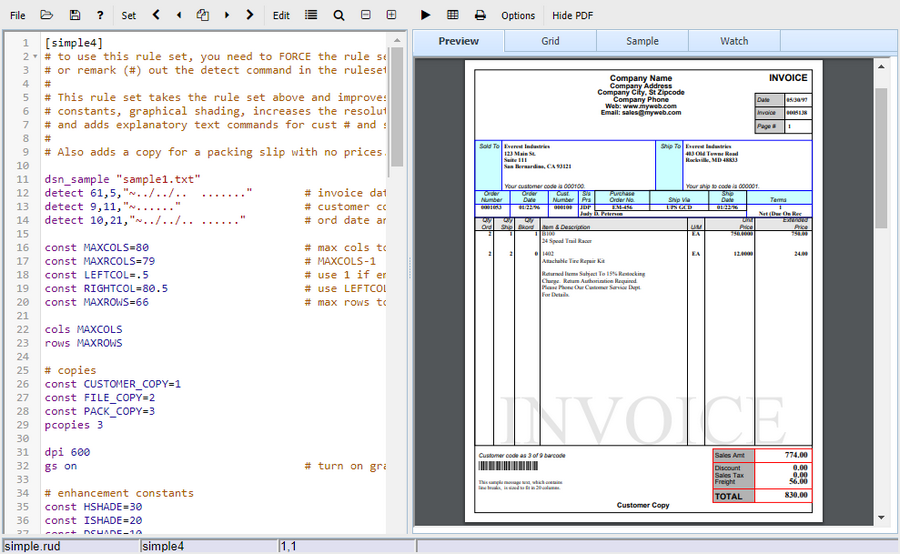Switch to the Sample tab

coord(642,41)
